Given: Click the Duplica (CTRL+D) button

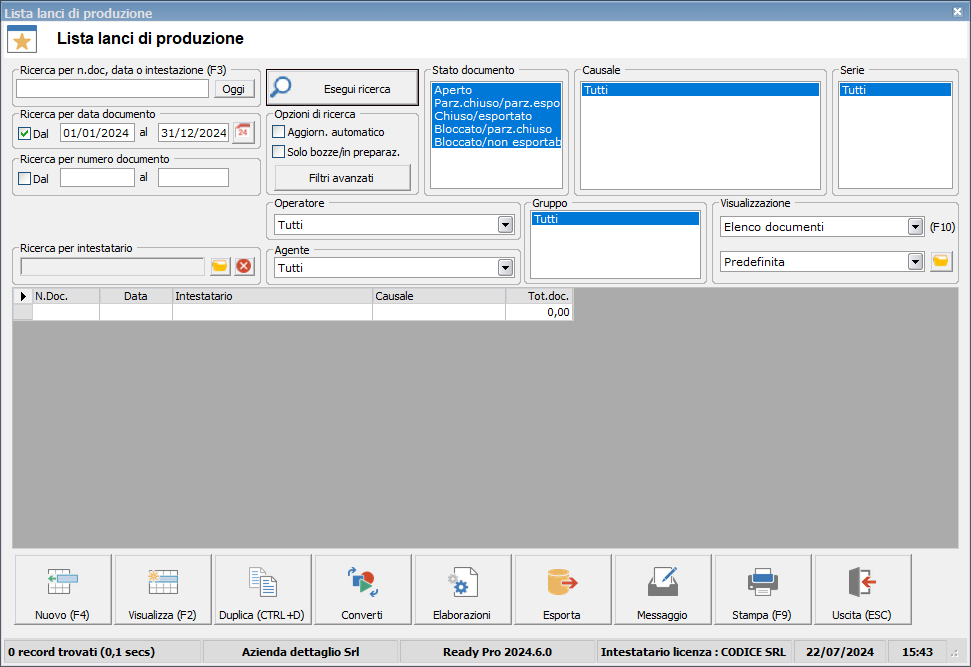Looking at the screenshot, I should (x=262, y=590).
